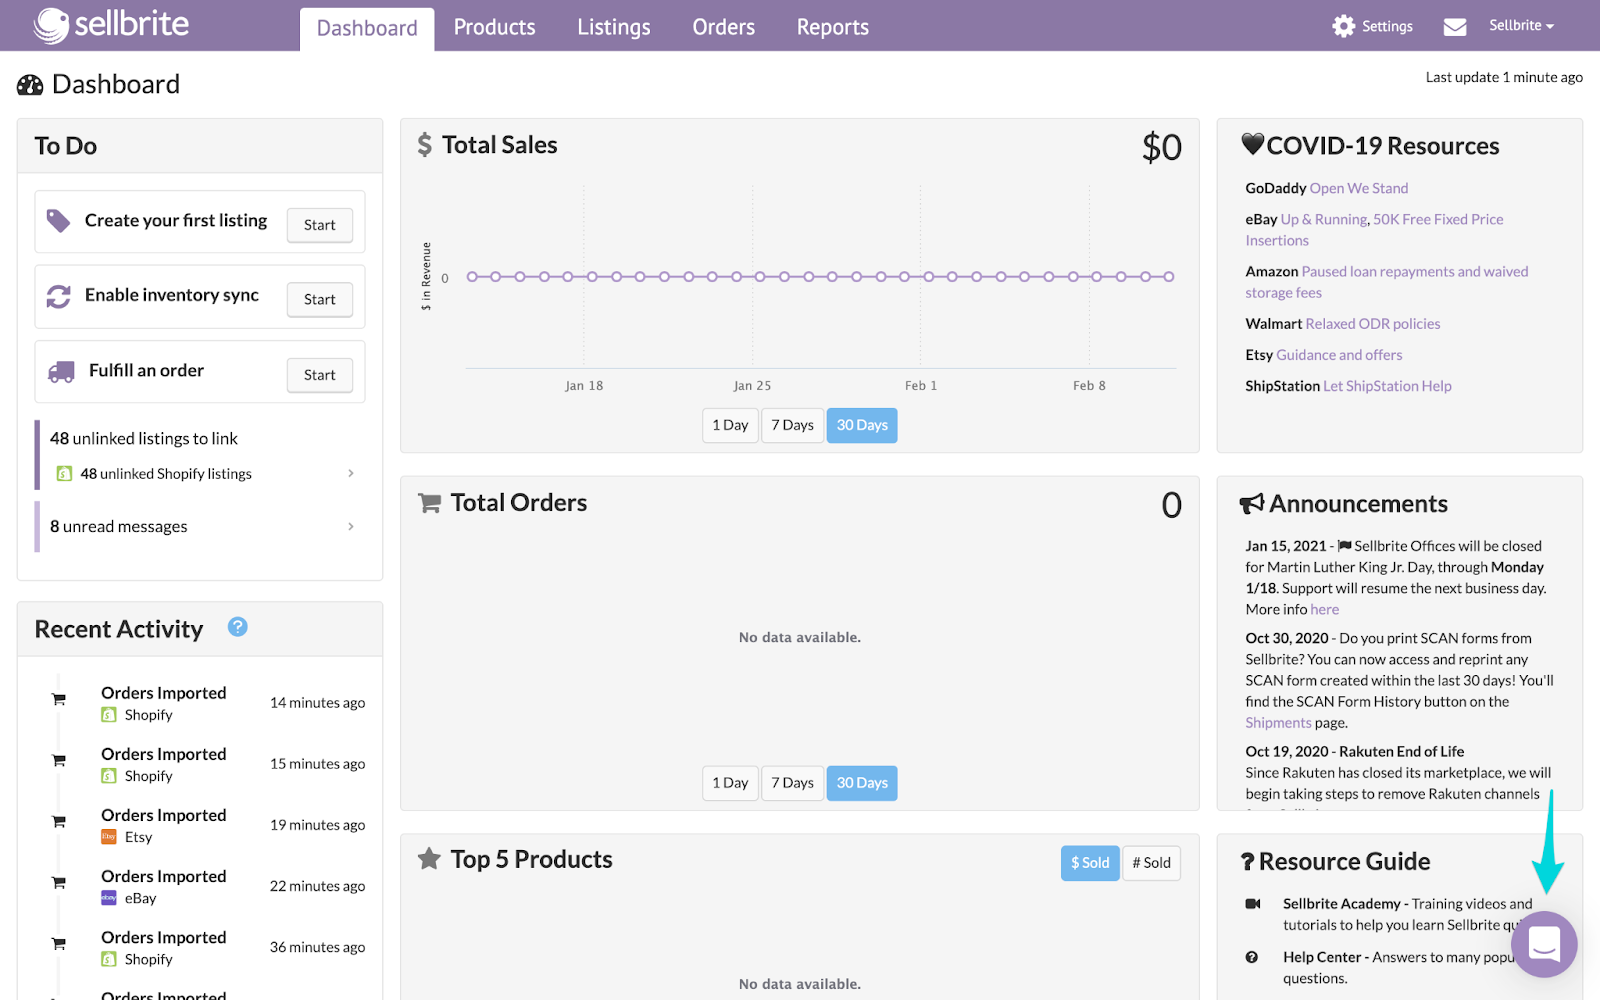Click the question icon by Help Center
The image size is (1600, 1000).
coord(1252,957)
